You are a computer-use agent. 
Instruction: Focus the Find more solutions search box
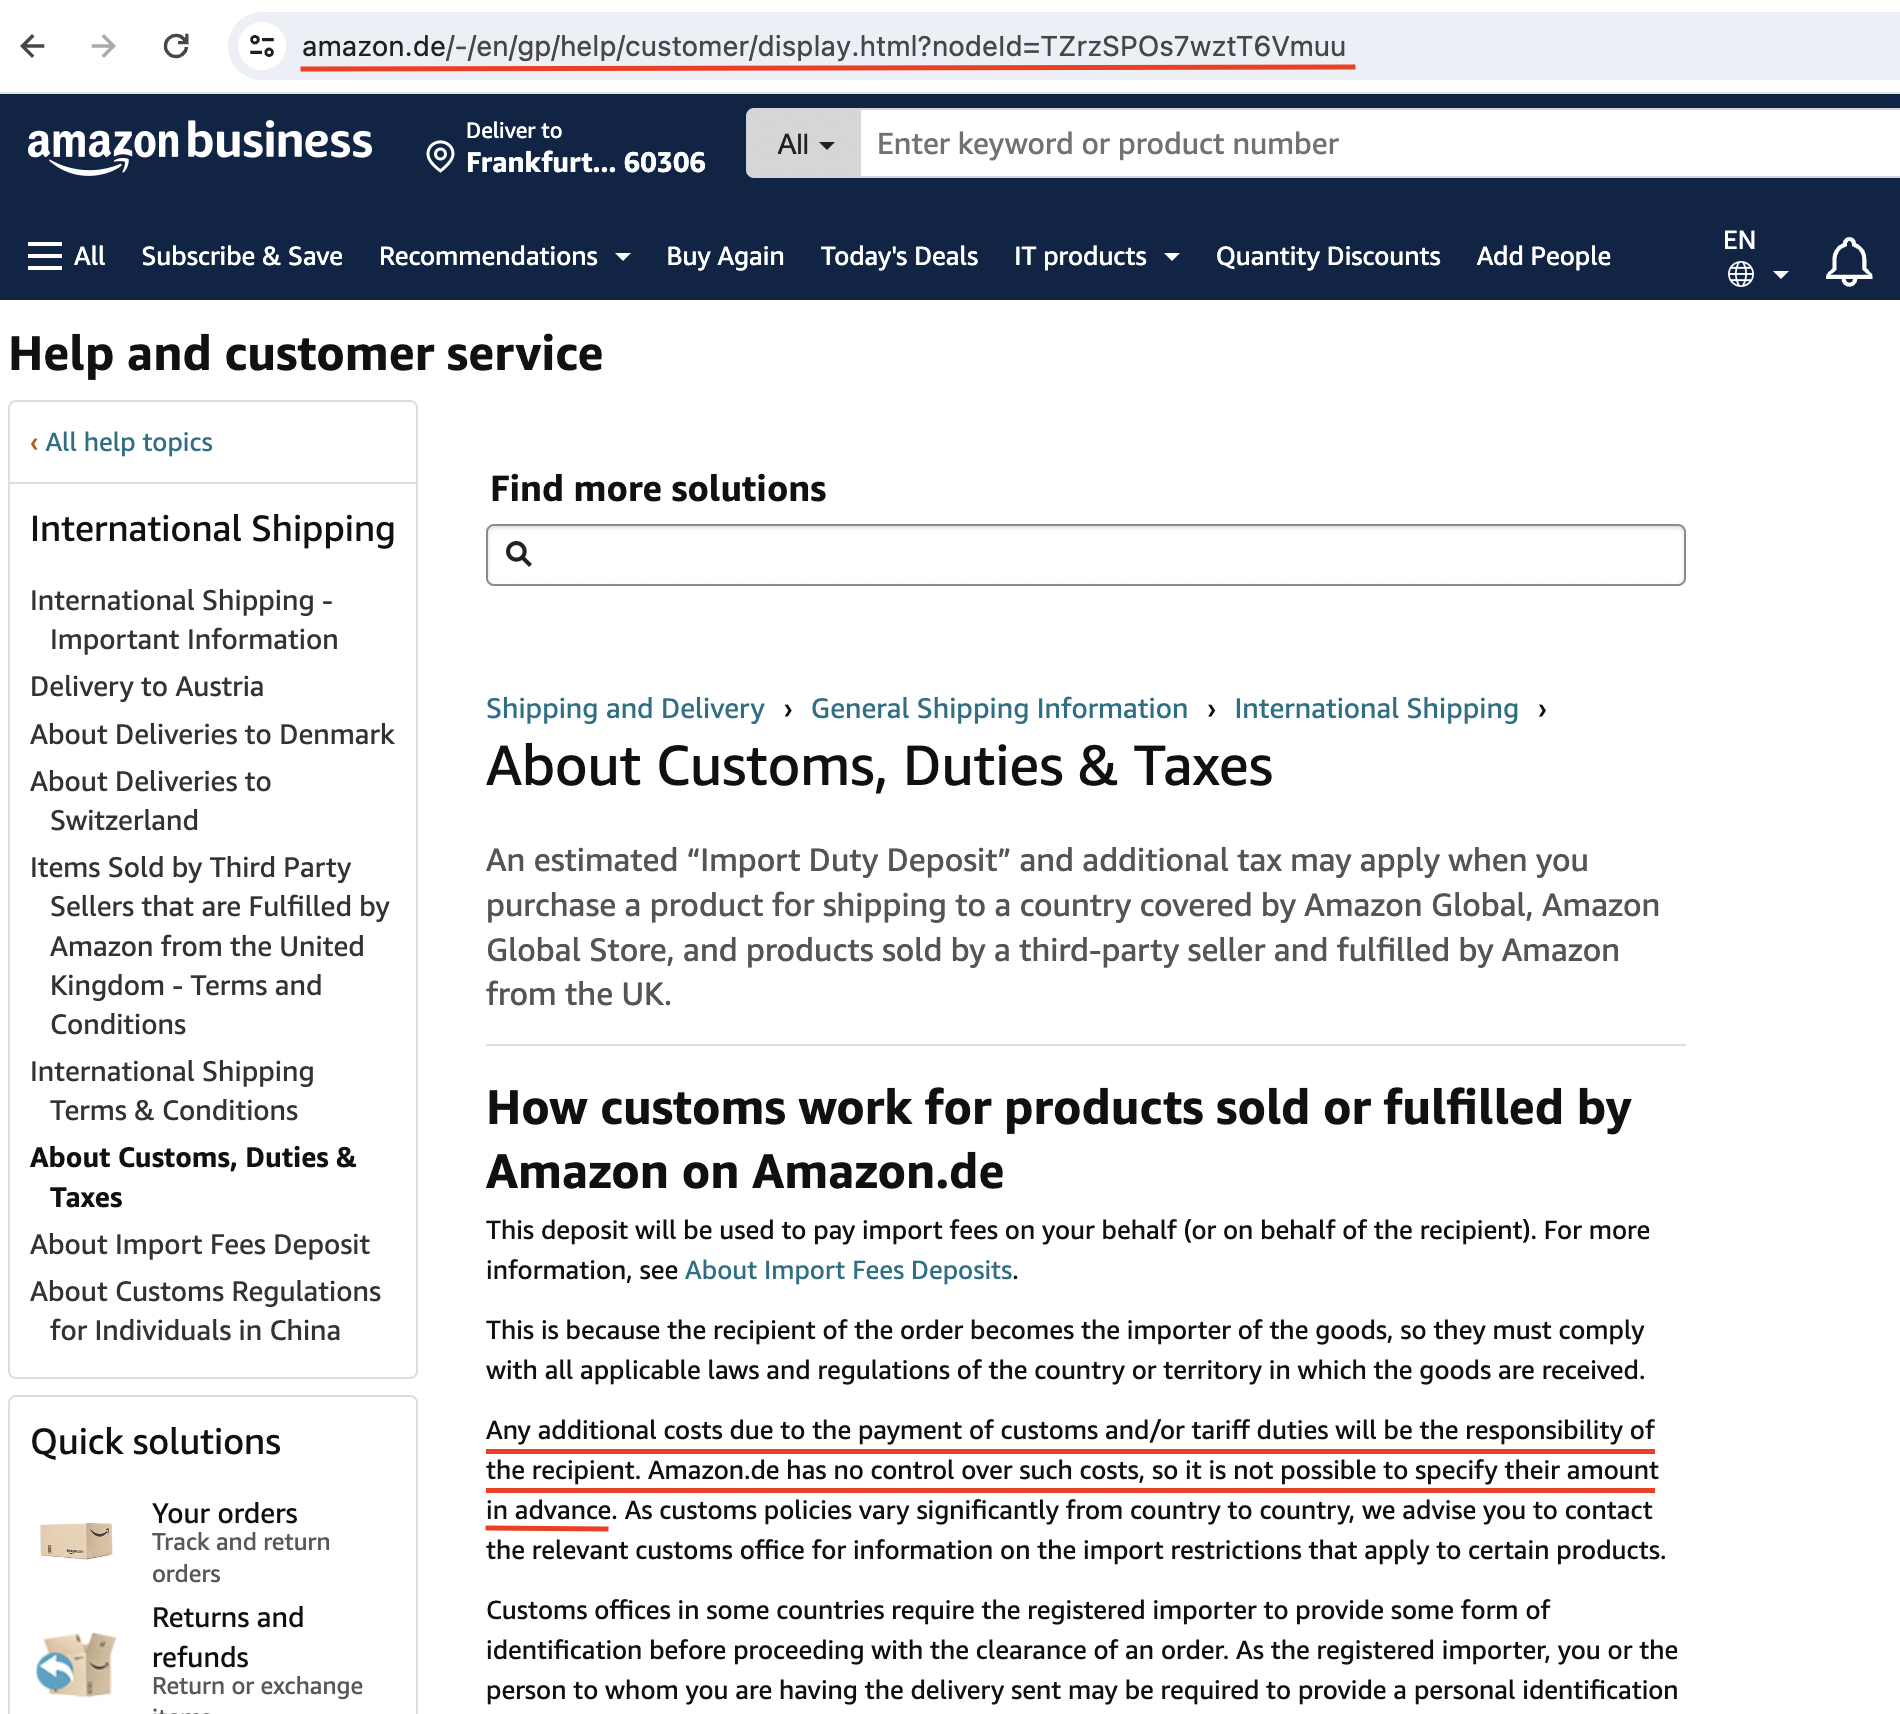coord(1085,555)
